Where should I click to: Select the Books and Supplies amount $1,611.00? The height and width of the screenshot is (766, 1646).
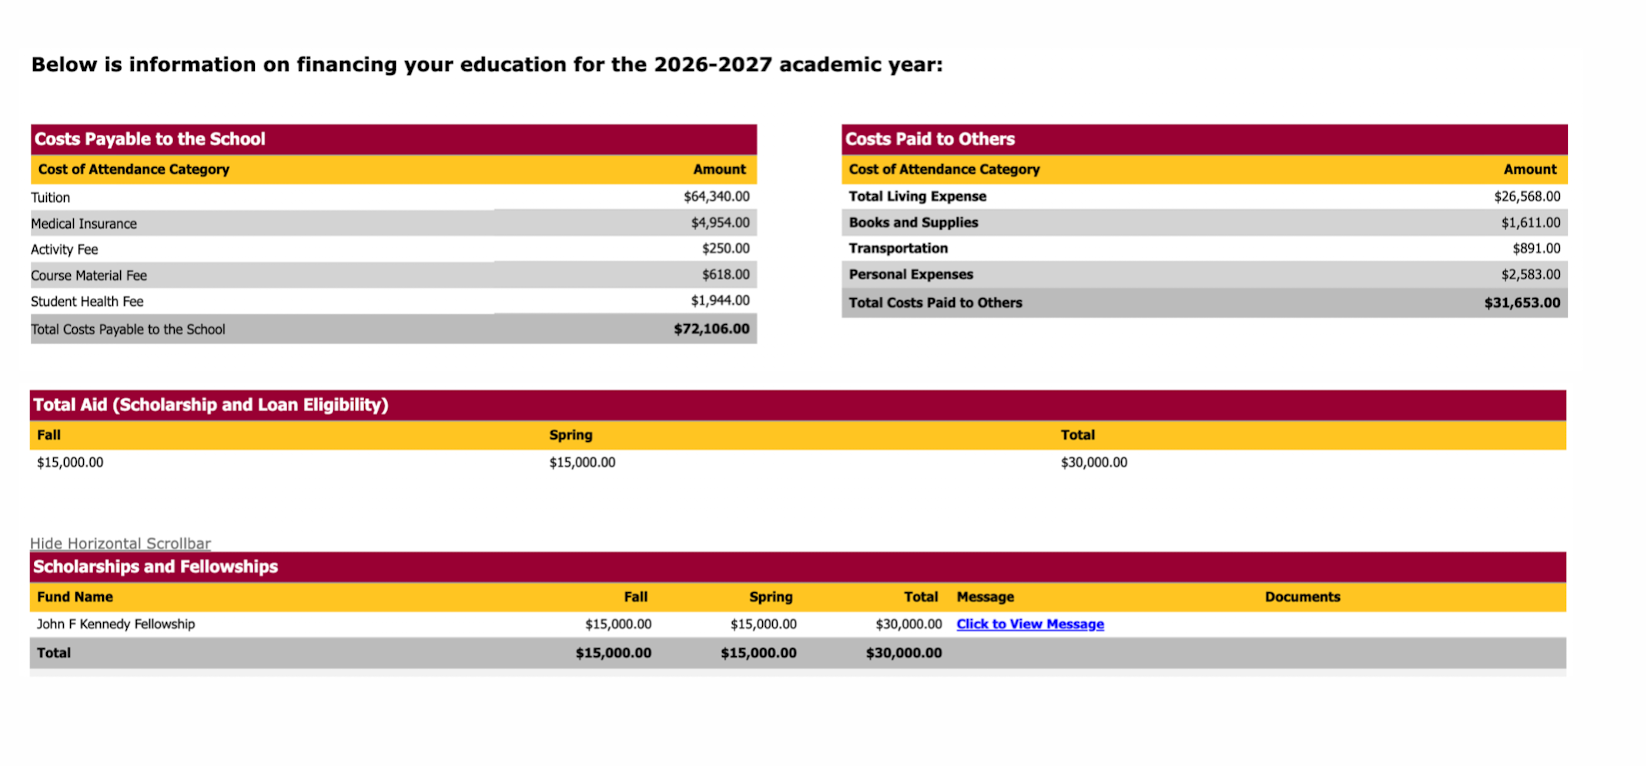click(1530, 223)
